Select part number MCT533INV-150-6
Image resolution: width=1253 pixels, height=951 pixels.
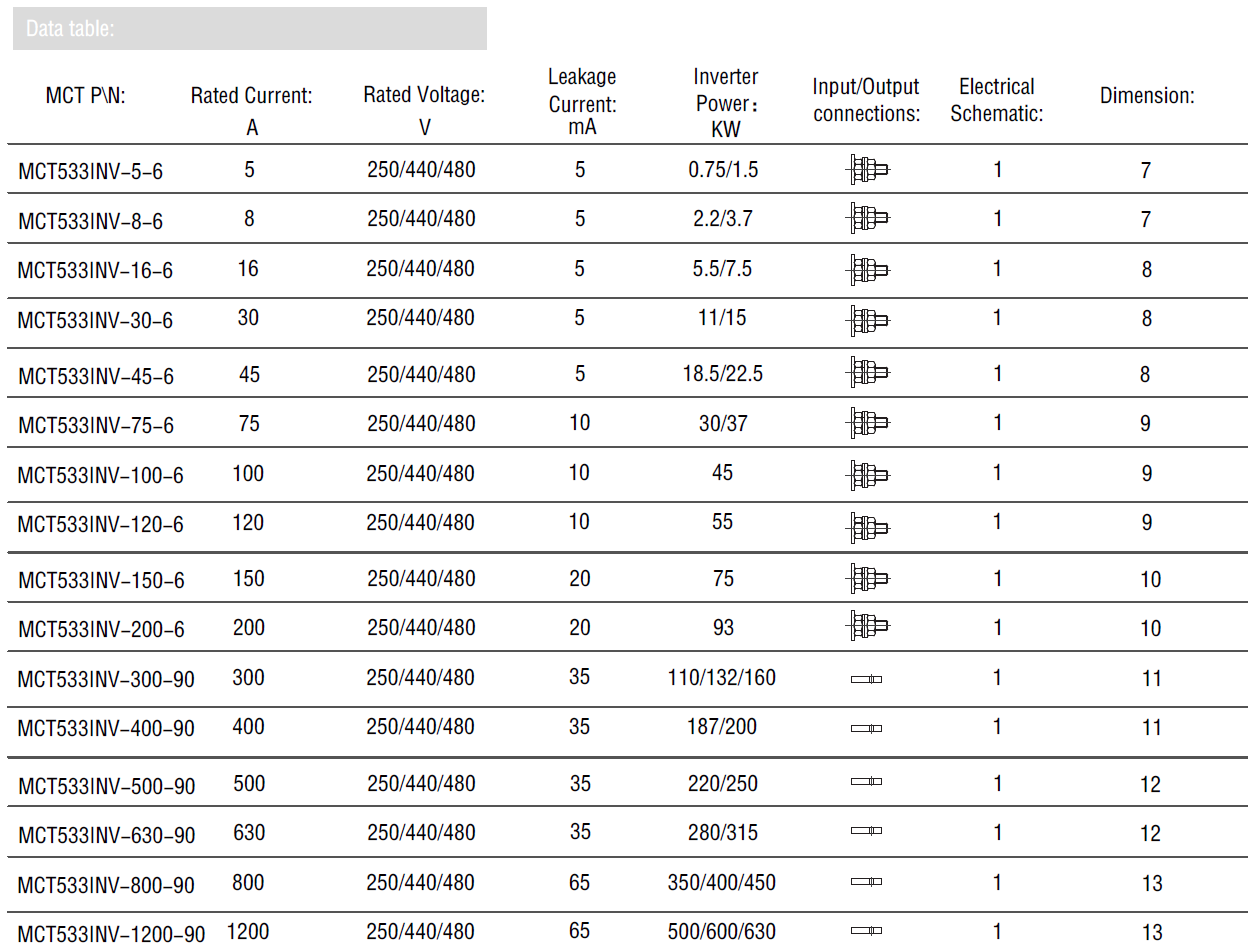(100, 581)
